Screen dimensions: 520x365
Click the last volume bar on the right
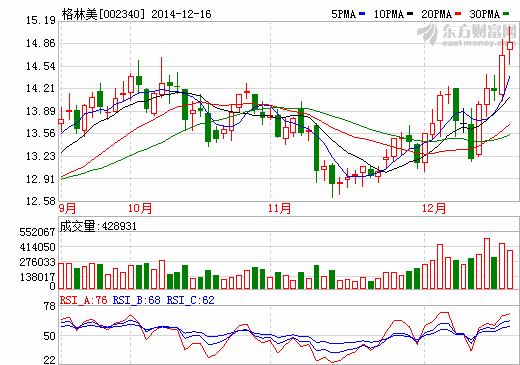[510, 269]
